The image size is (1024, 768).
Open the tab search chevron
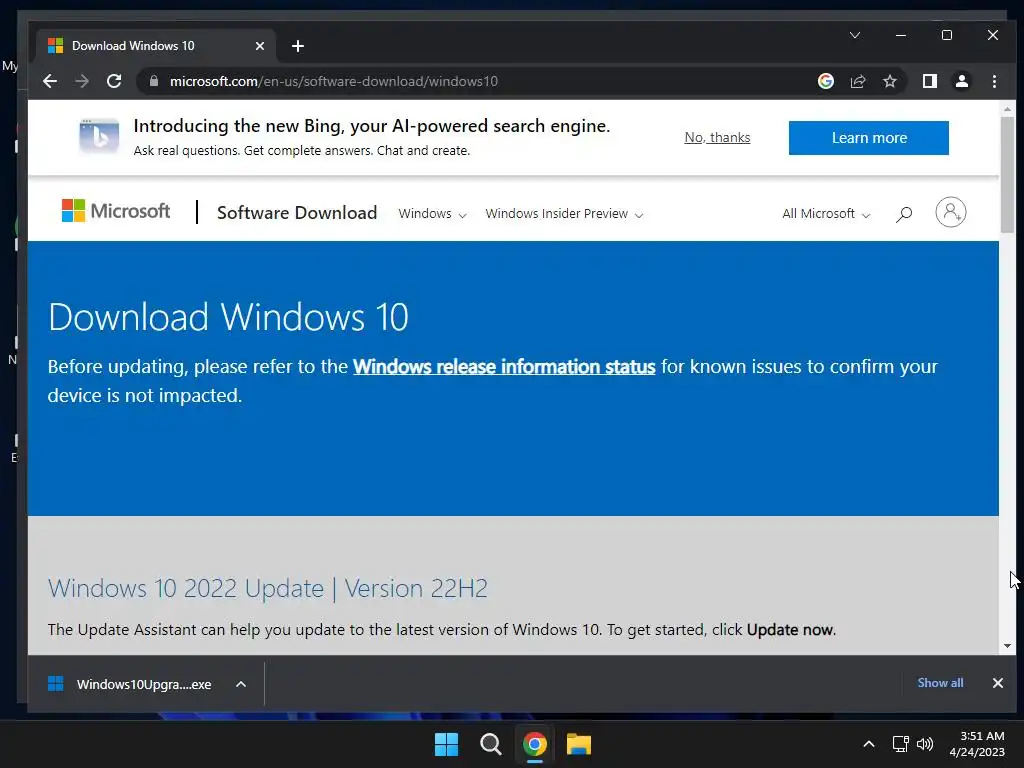click(x=855, y=35)
